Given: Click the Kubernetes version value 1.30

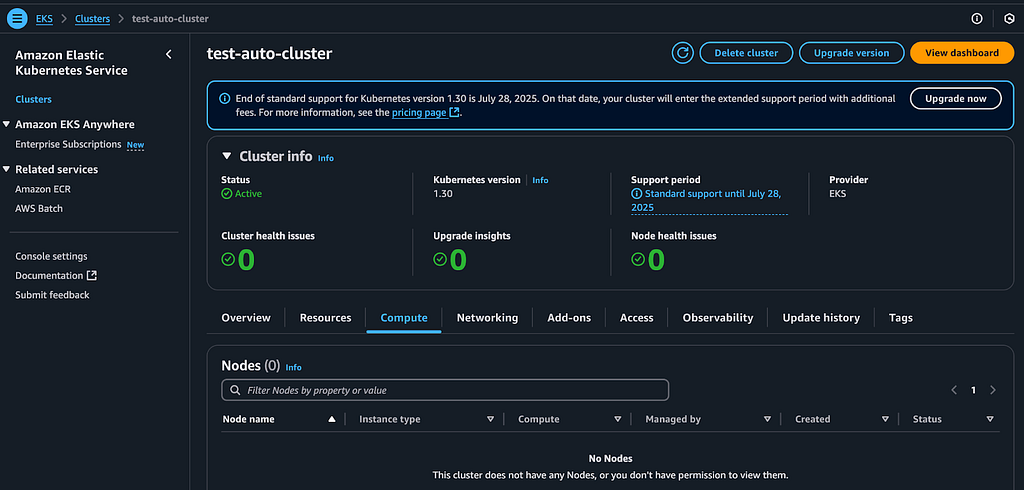Looking at the screenshot, I should click(443, 193).
